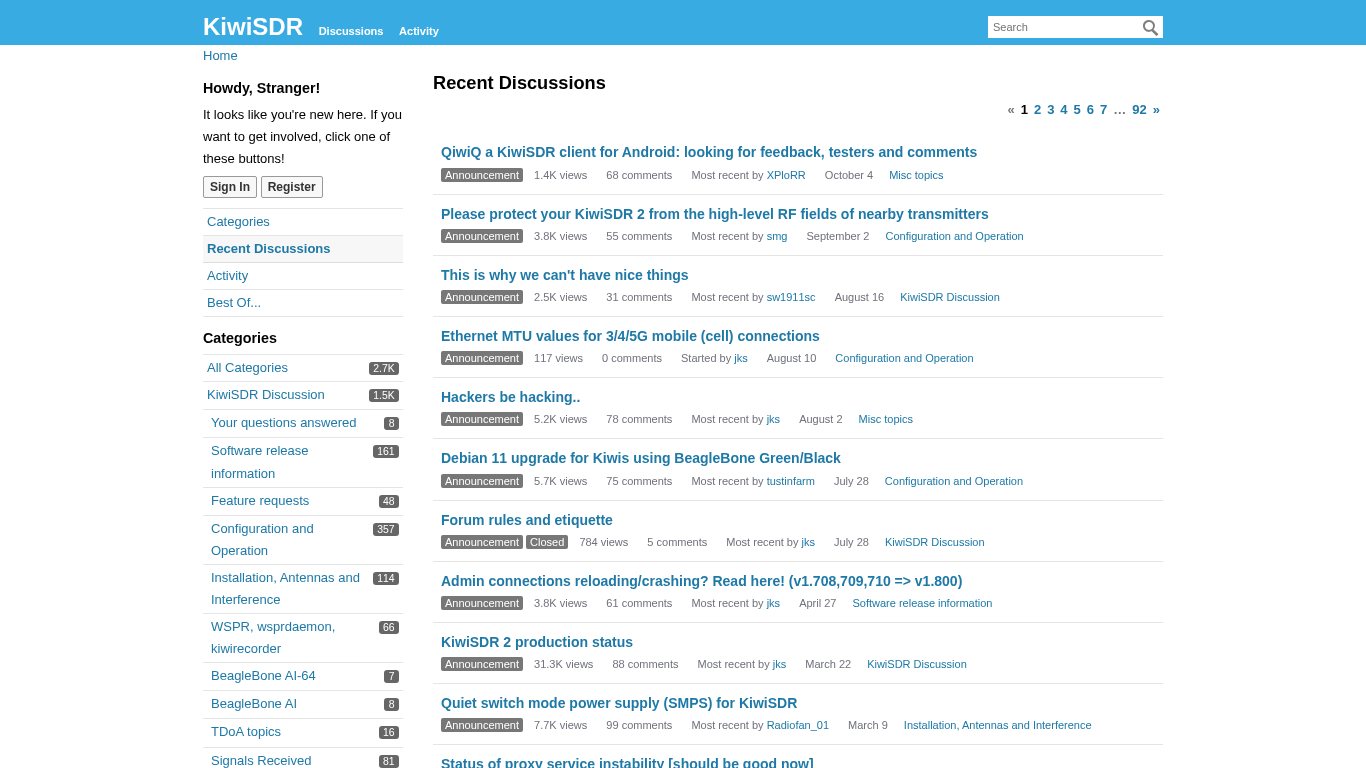This screenshot has height=768, width=1366.
Task: Open Discussions in the top navigation
Action: (351, 31)
